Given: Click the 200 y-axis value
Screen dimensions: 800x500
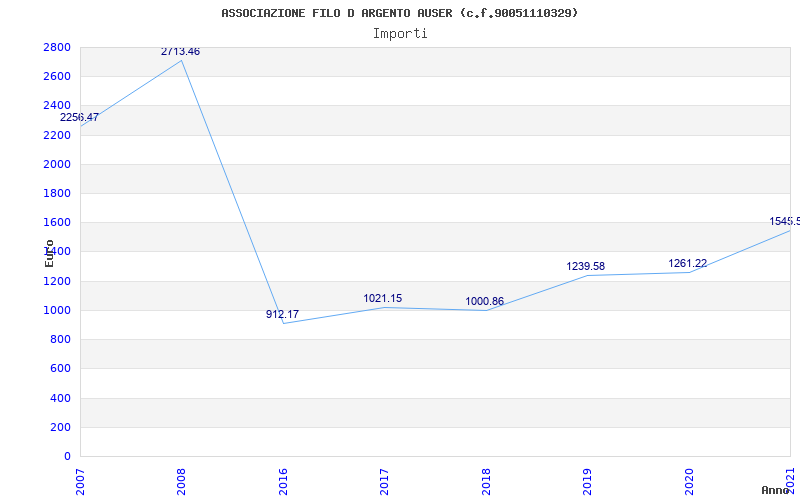Looking at the screenshot, I should click(x=63, y=427).
